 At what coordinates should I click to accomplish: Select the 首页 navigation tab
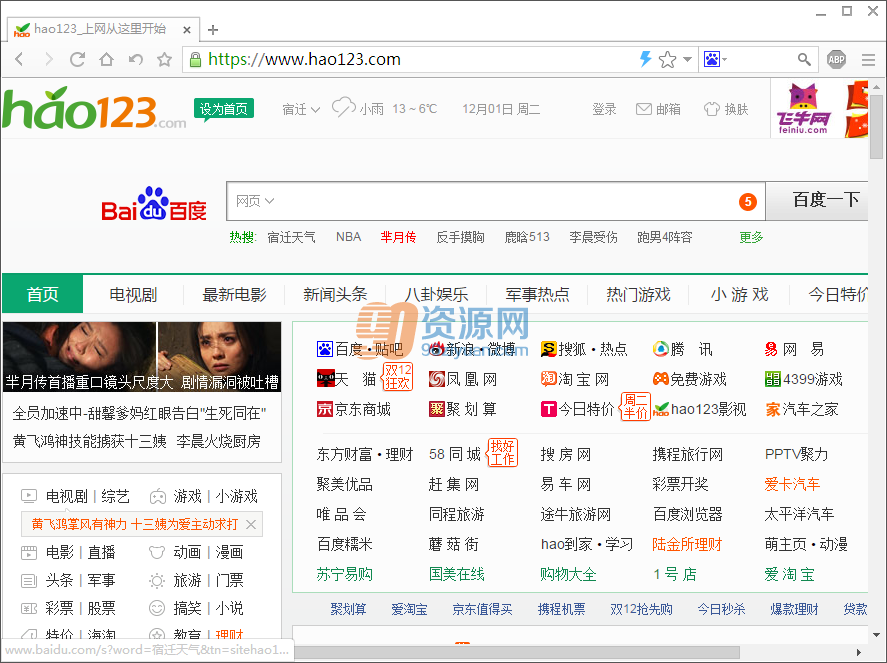pyautogui.click(x=42, y=294)
